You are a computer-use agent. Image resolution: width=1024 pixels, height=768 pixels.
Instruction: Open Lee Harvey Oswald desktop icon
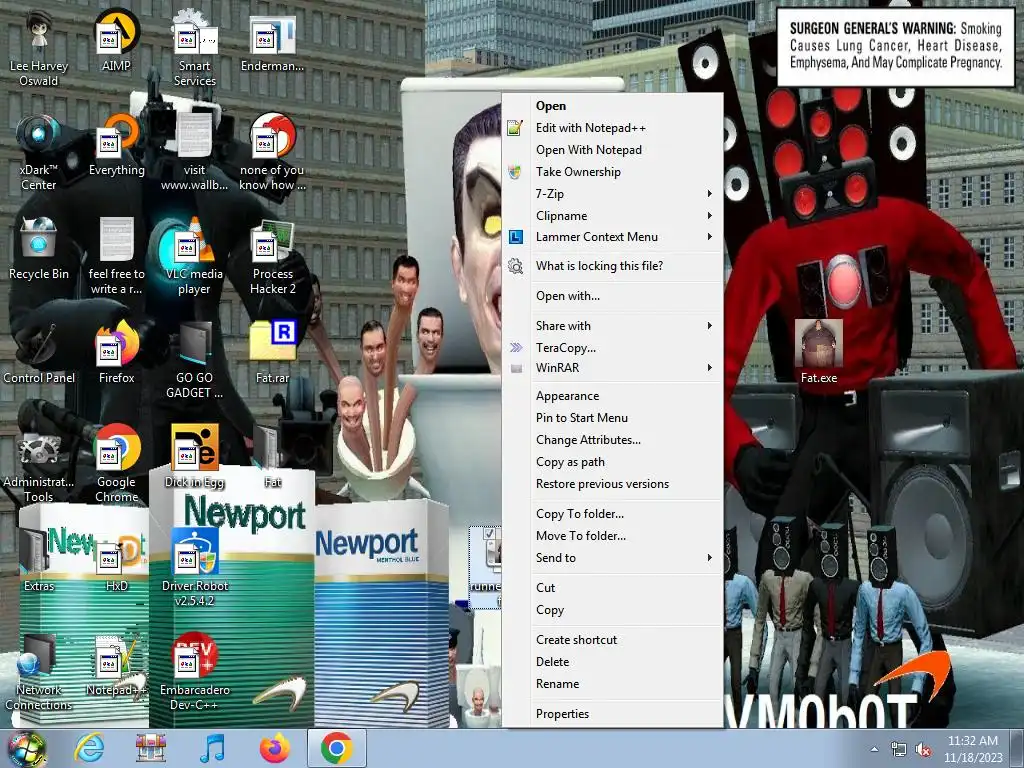(x=39, y=50)
